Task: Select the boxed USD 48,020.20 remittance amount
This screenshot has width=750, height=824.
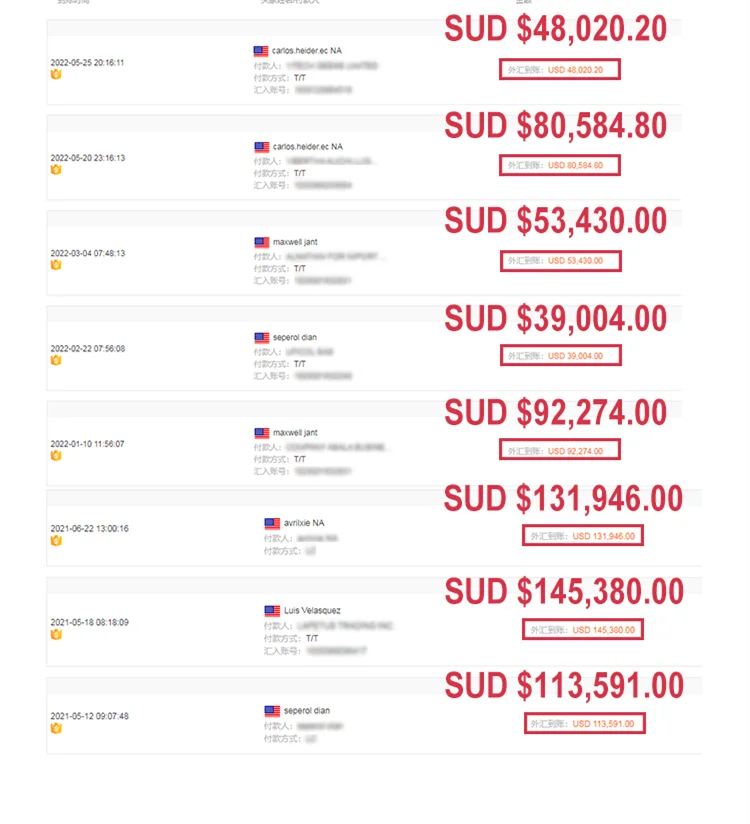Action: point(560,69)
